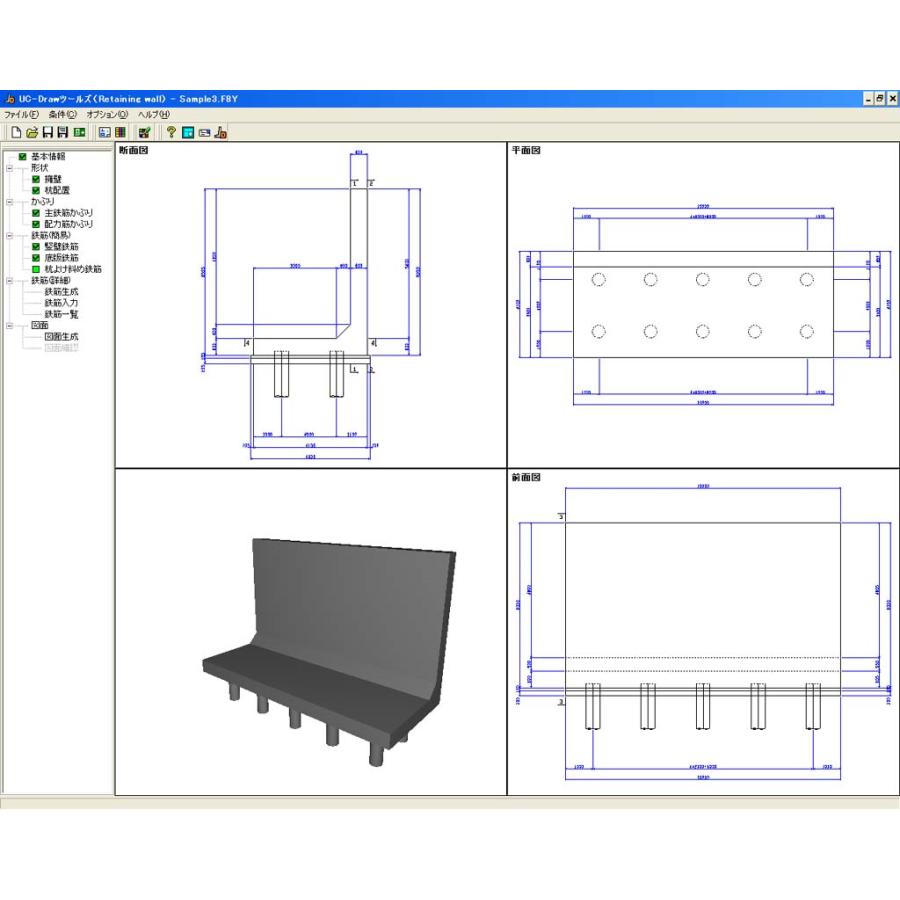Screen dimensions: 900x900
Task: Toggle the 杭配置 checkbox in tree
Action: 36,190
